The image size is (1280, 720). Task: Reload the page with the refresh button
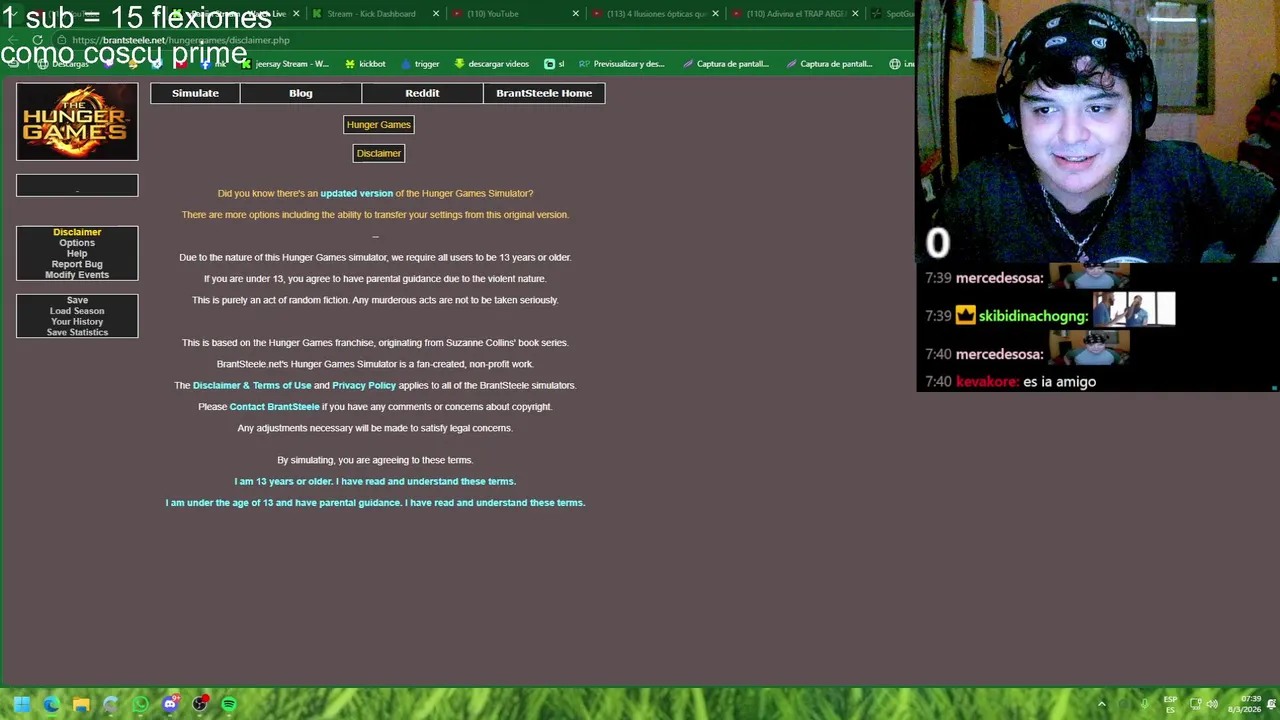pyautogui.click(x=37, y=40)
